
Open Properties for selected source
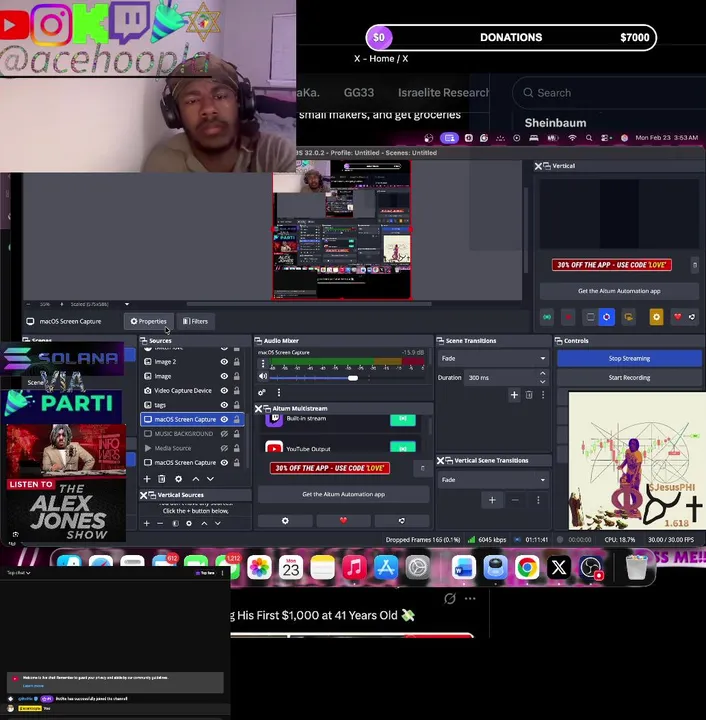pyautogui.click(x=148, y=321)
